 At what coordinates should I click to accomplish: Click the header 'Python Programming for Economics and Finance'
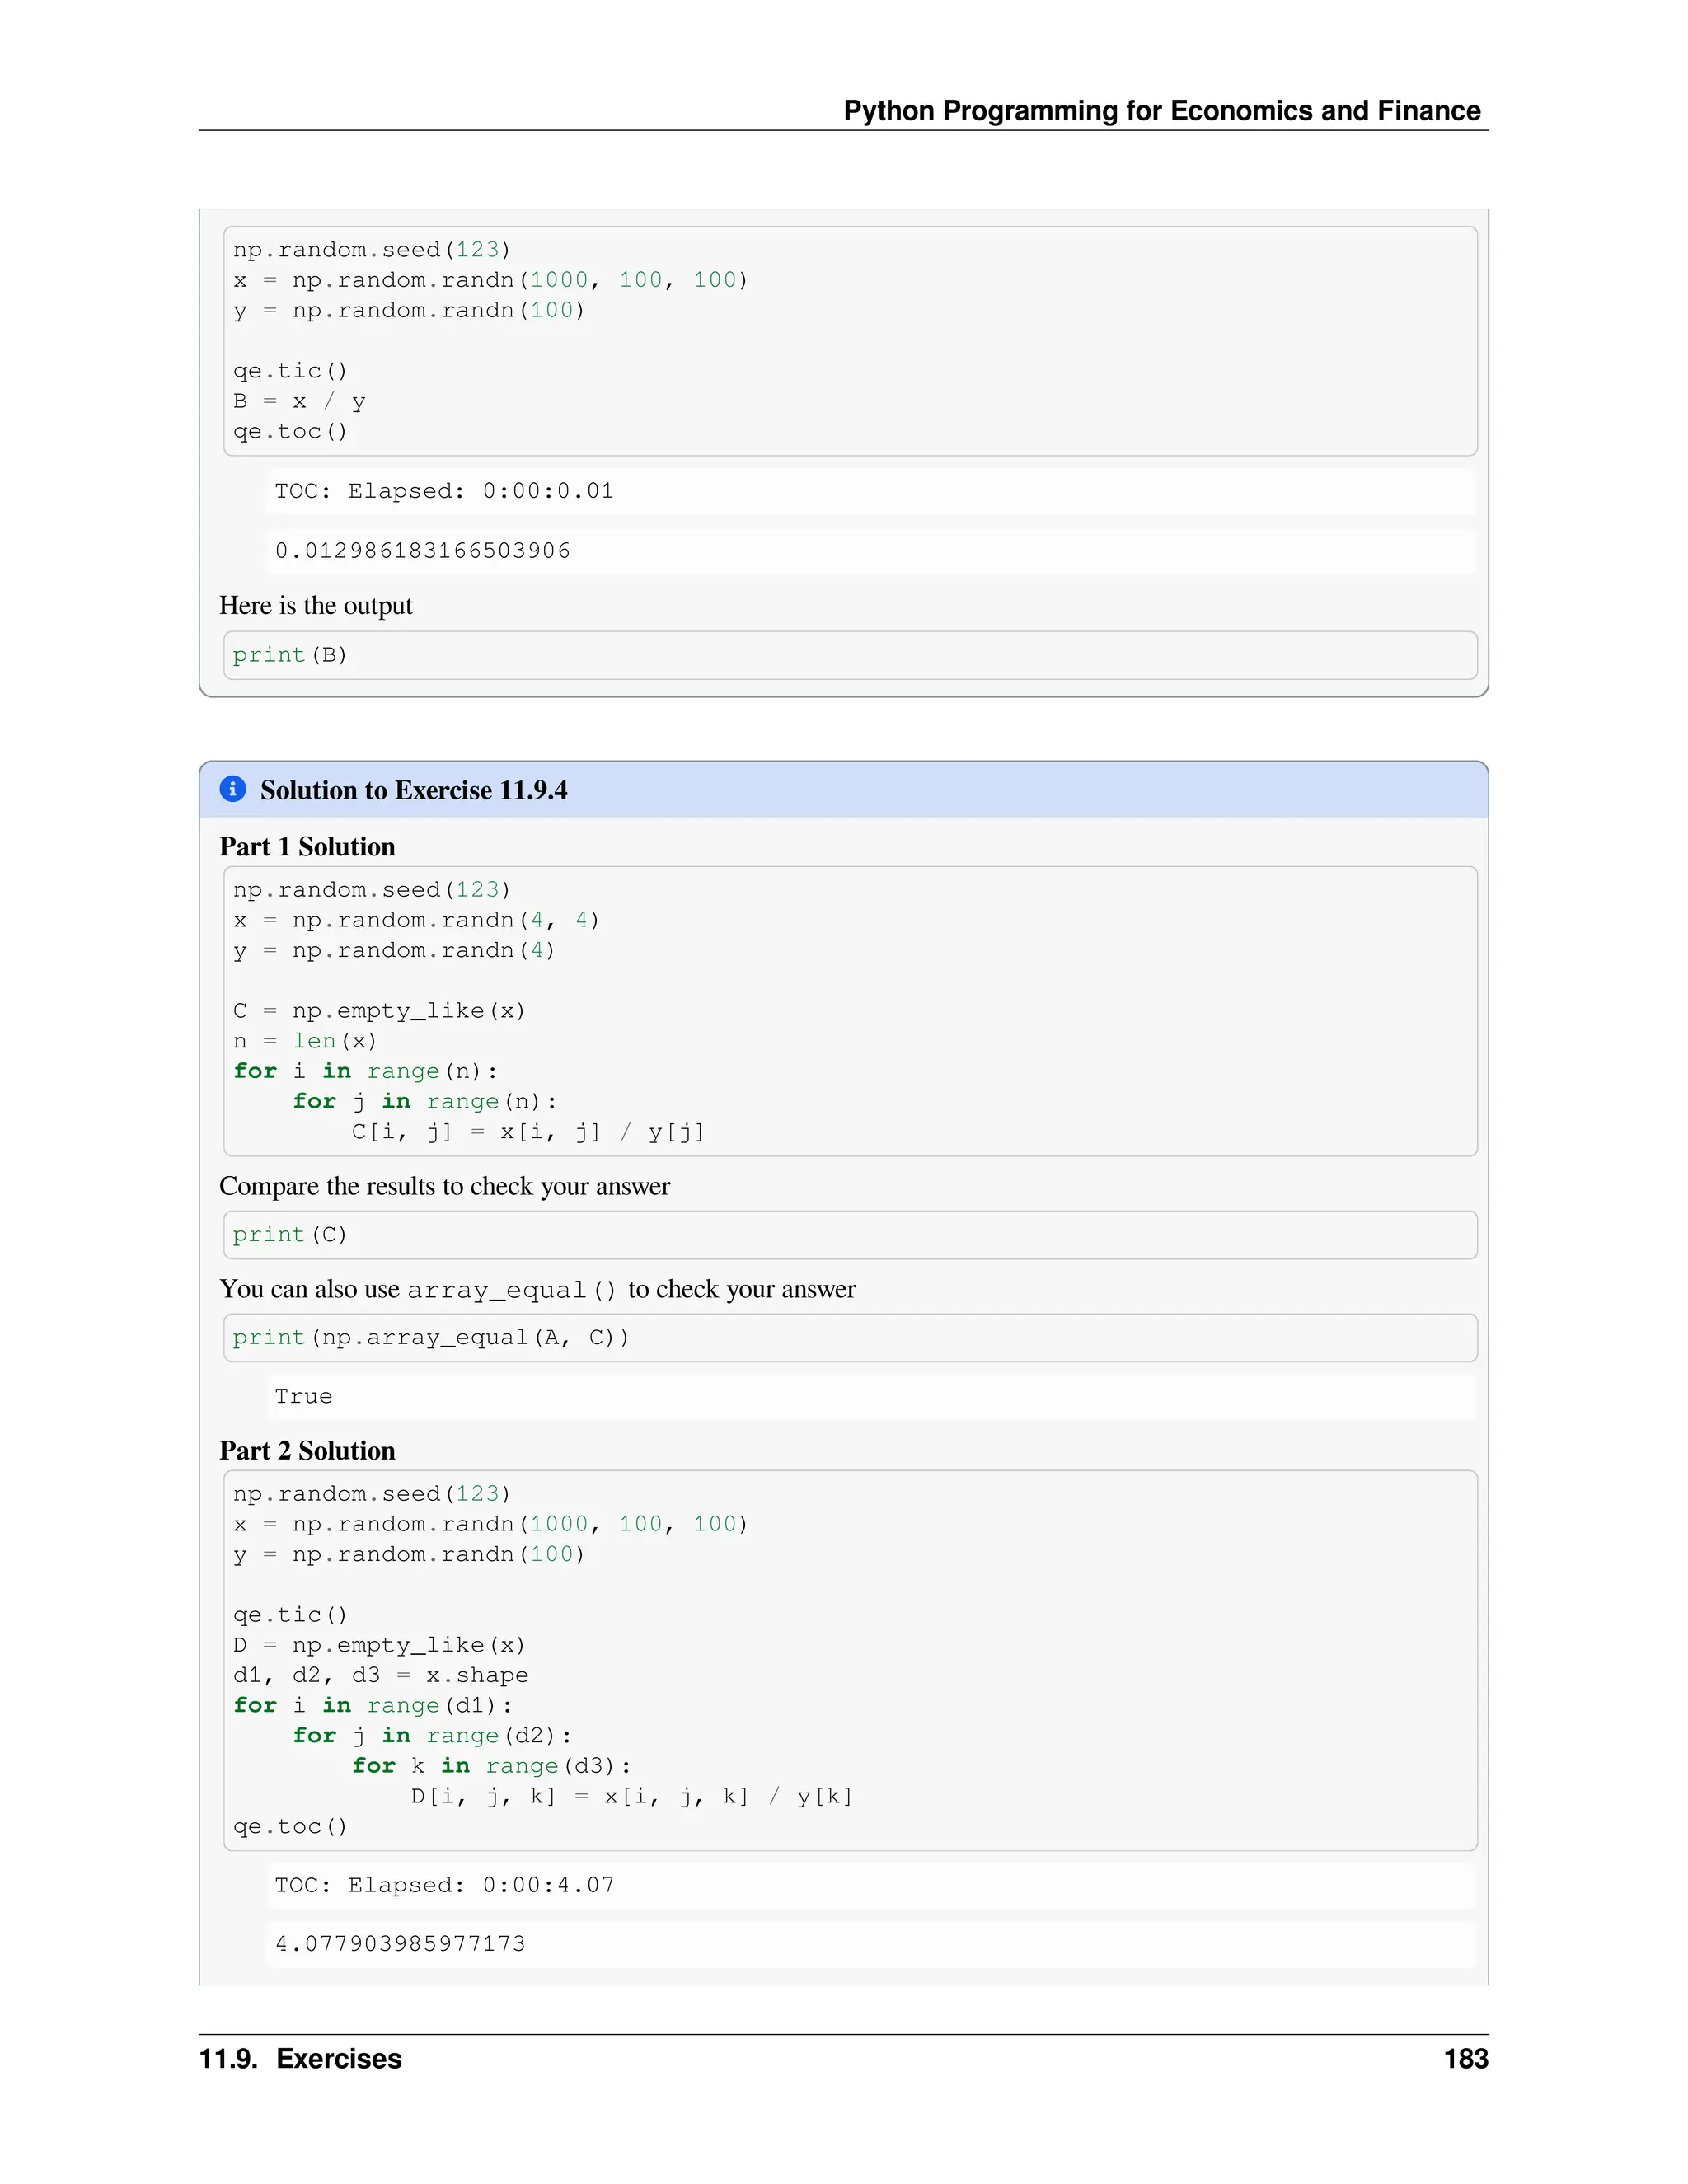(1162, 110)
